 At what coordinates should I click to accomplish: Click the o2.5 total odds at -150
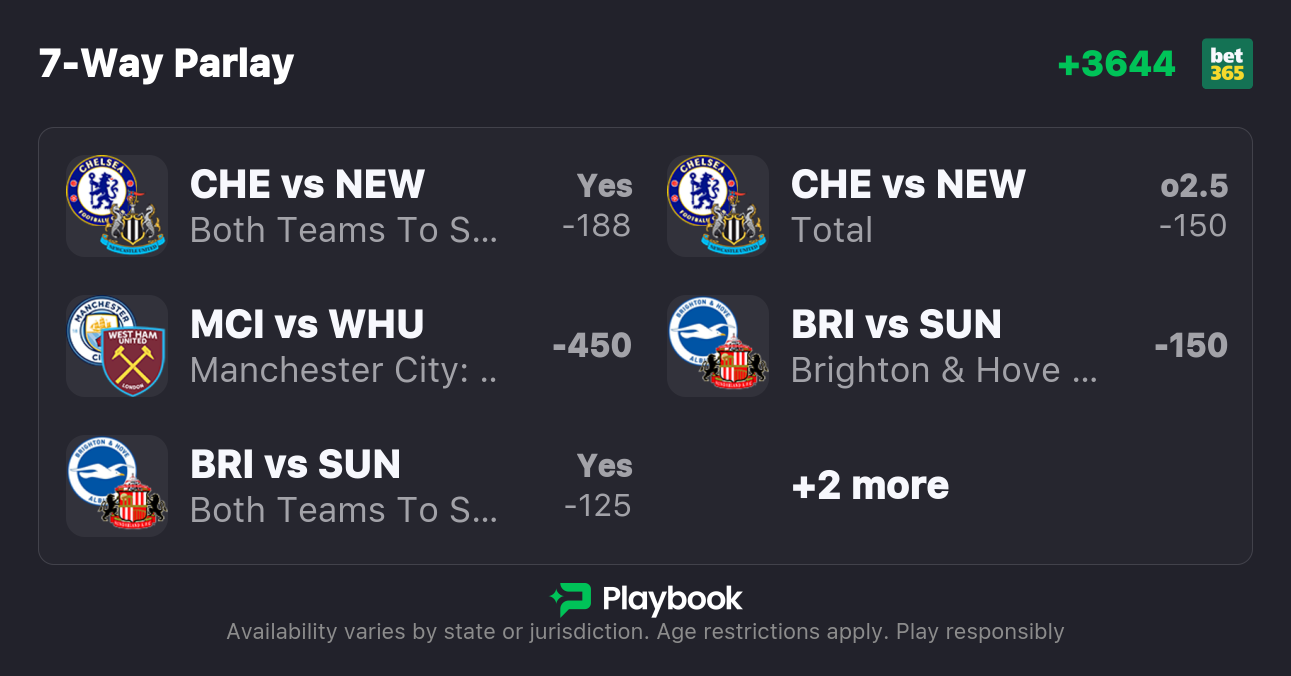1193,206
